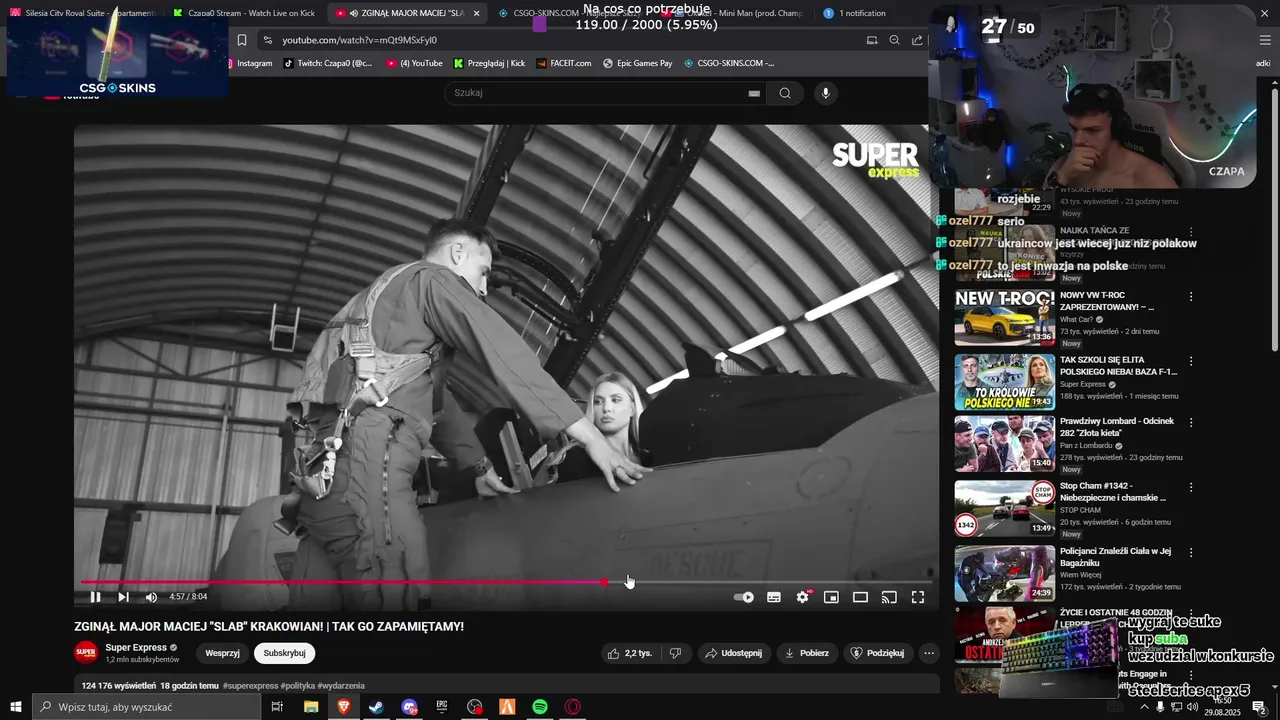Open File Explorer from the taskbar
Image resolution: width=1280 pixels, height=720 pixels.
[311, 707]
